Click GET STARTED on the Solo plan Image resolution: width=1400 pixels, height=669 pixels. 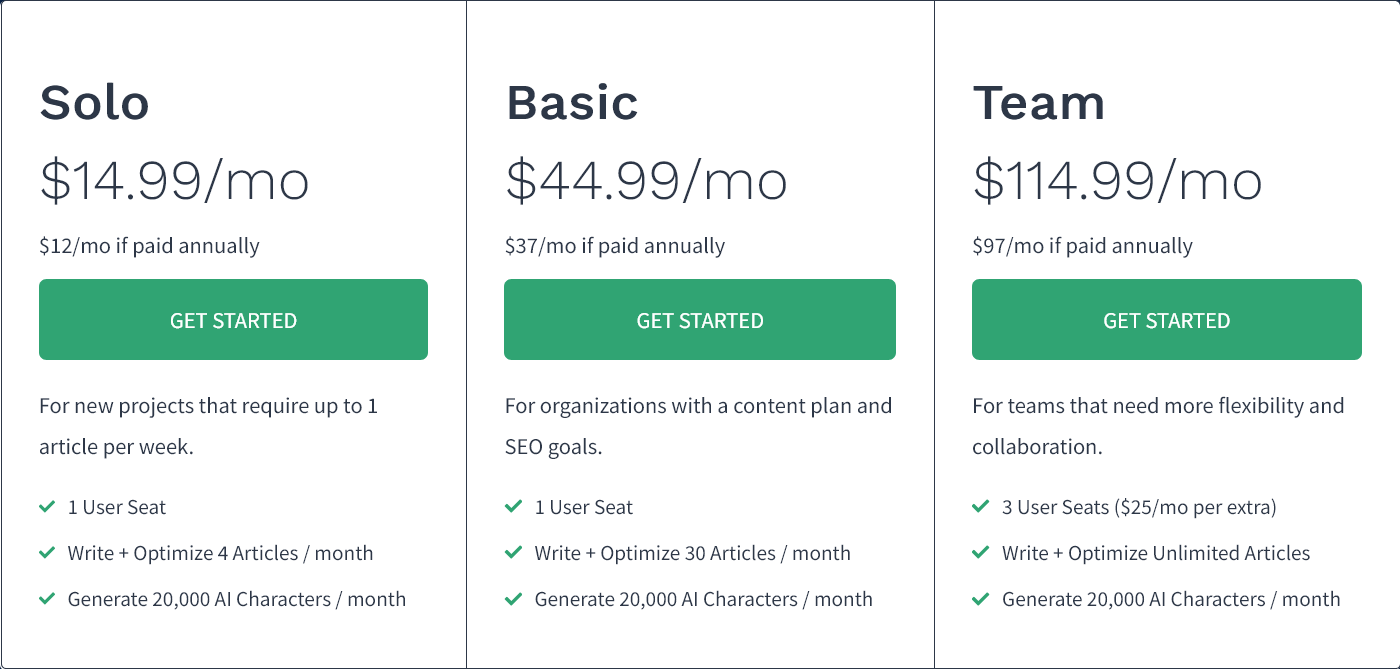tap(233, 319)
